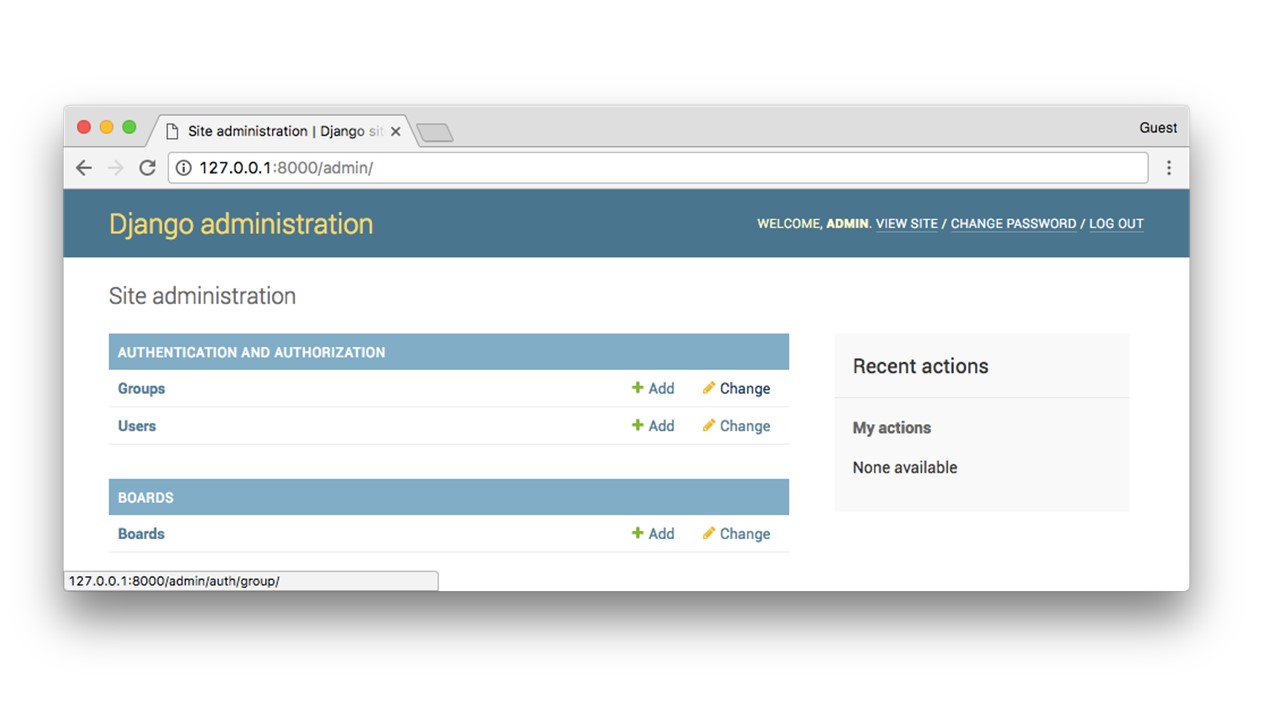Open the Users model link
The height and width of the screenshot is (720, 1280).
pos(137,425)
